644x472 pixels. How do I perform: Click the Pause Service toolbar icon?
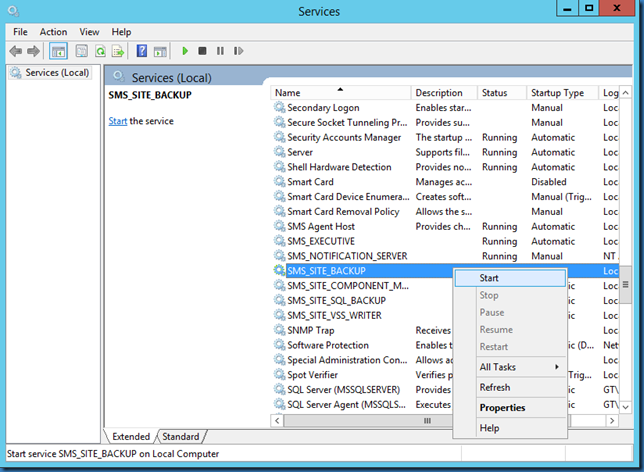click(219, 51)
